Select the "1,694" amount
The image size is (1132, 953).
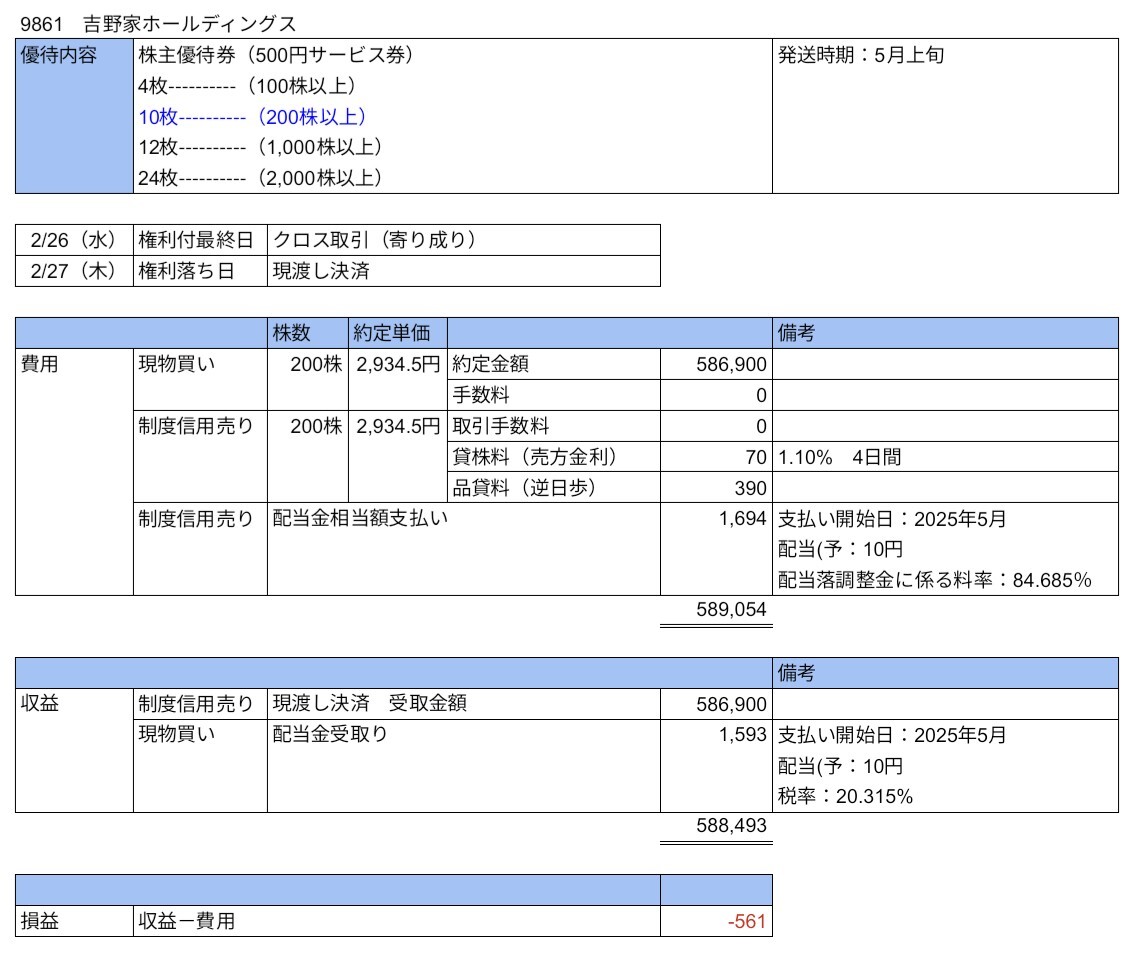742,518
